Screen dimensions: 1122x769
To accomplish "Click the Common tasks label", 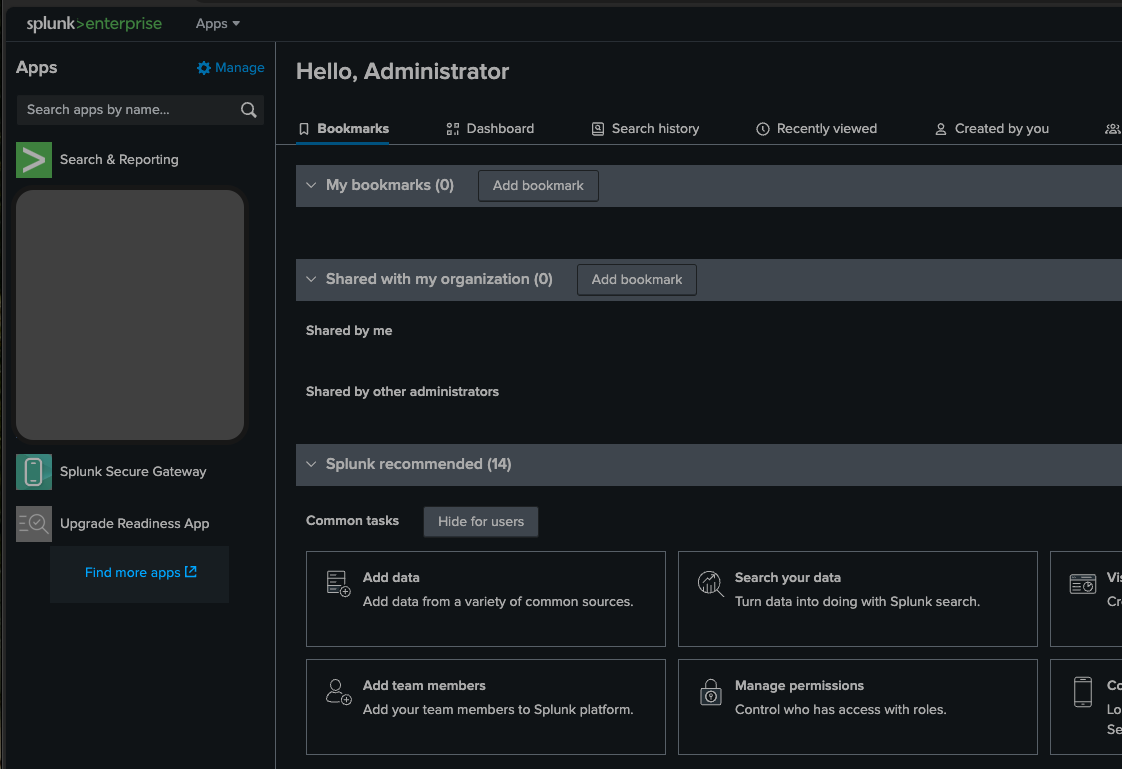I will click(352, 521).
